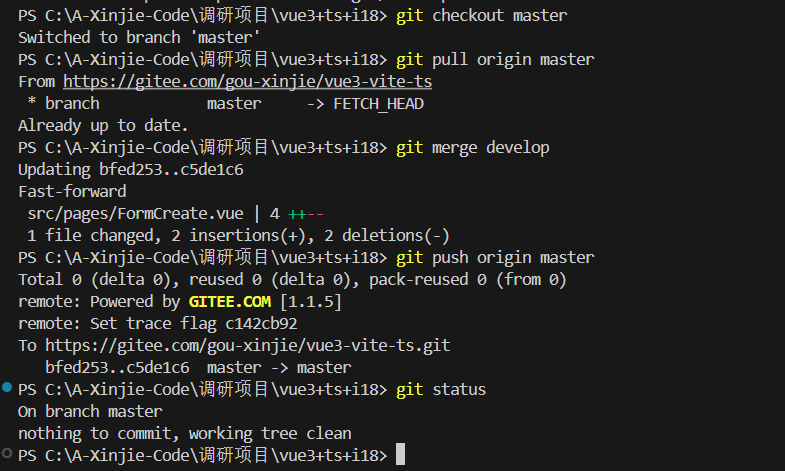Click the blue command decoration dot beside git status

point(7,387)
